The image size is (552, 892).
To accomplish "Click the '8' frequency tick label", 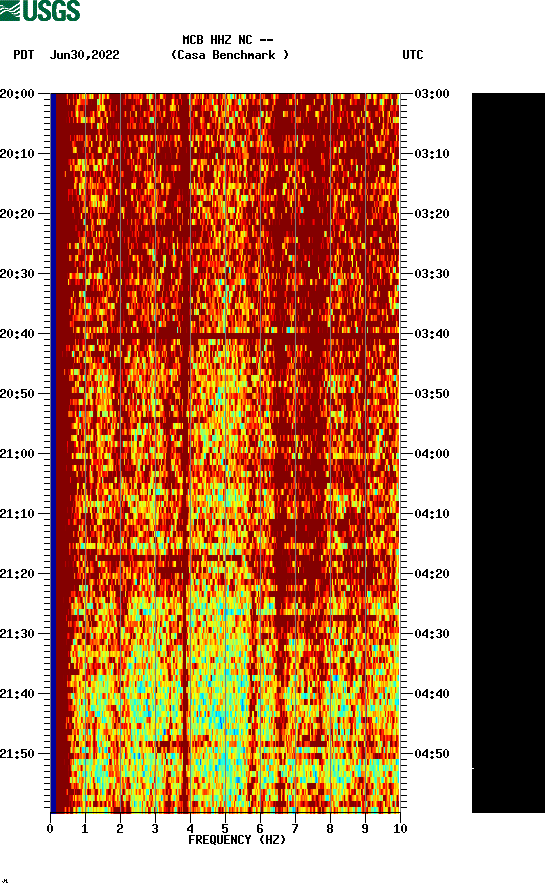I will coord(330,829).
